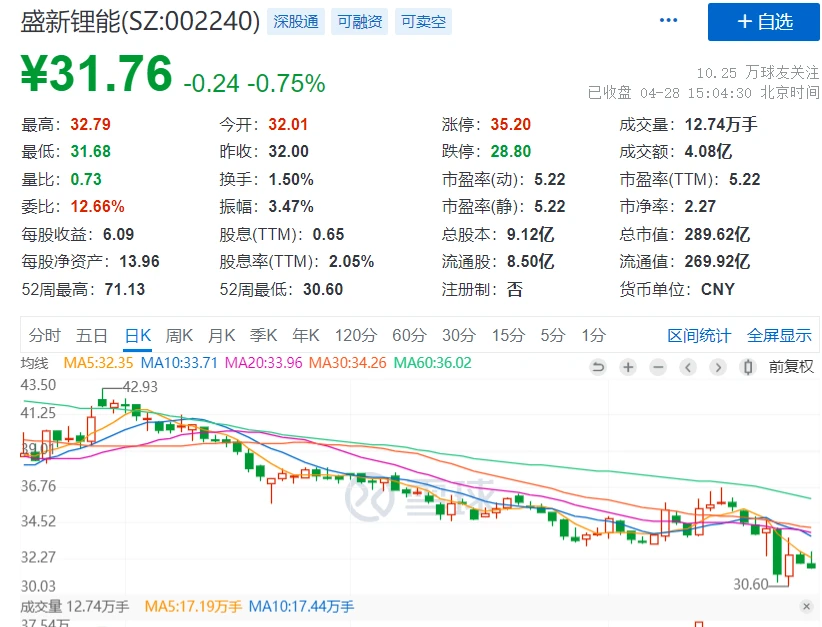822x627 pixels.
Task: Add stock with 自选 button
Action: pos(763,22)
